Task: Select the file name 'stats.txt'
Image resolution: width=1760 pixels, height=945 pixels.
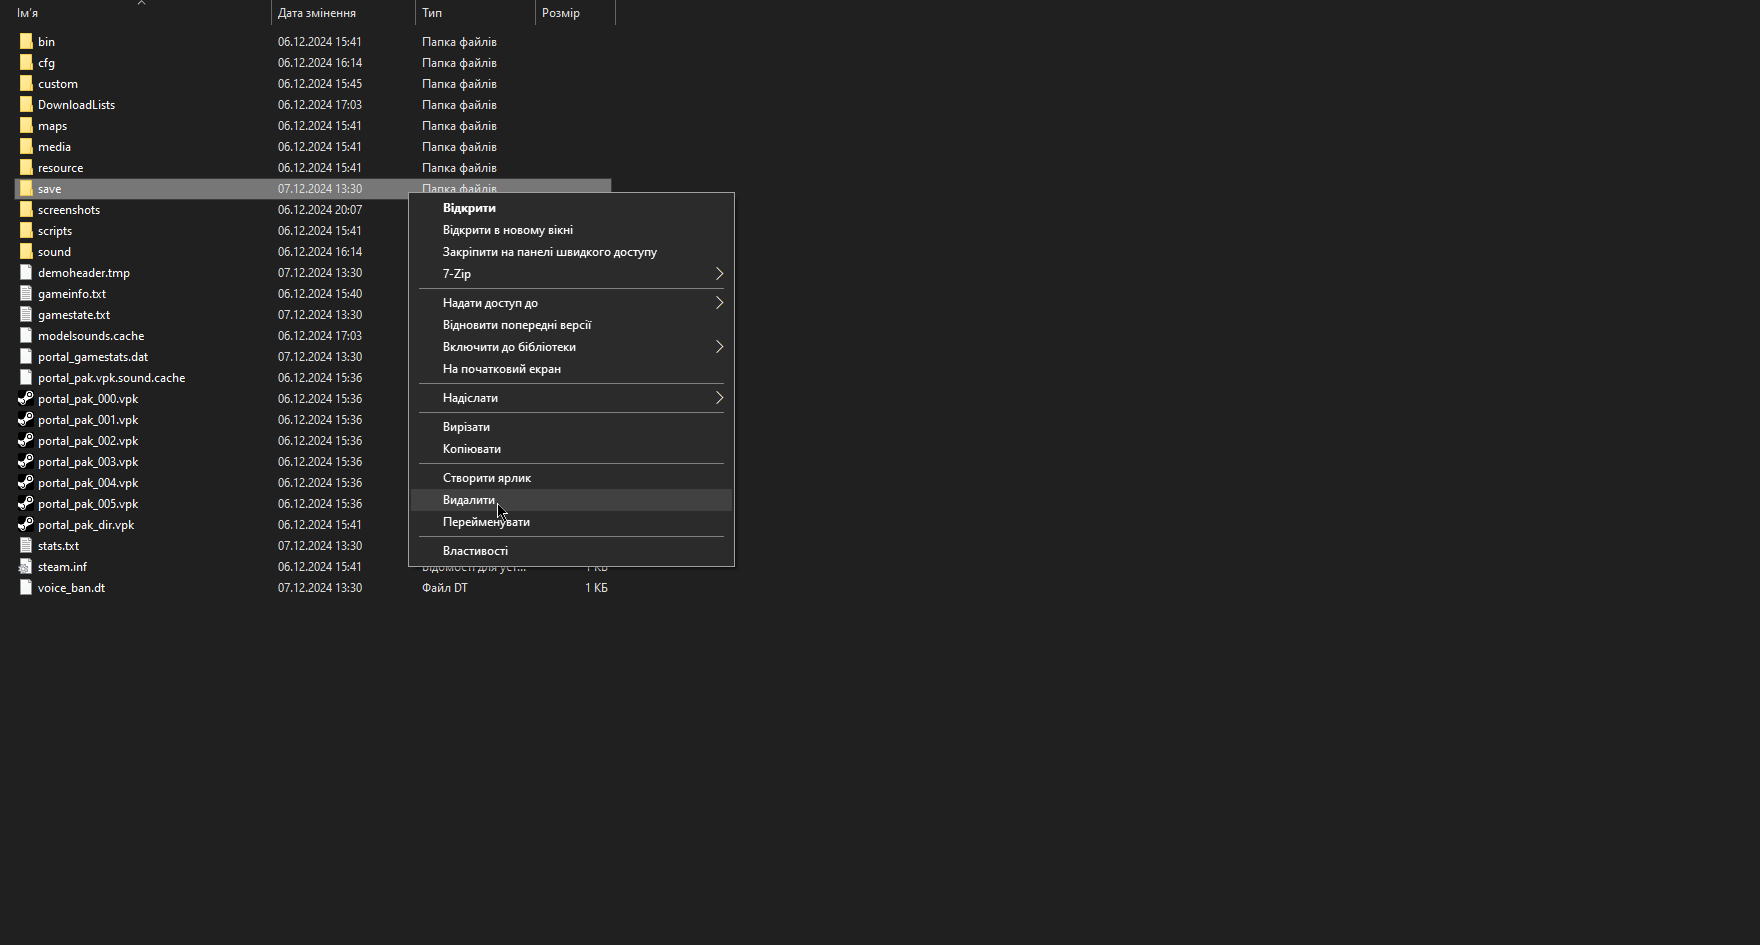Action: point(58,546)
